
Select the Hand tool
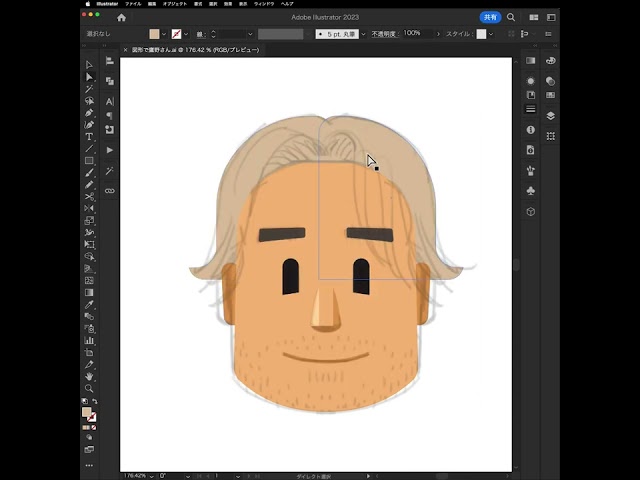tap(89, 376)
